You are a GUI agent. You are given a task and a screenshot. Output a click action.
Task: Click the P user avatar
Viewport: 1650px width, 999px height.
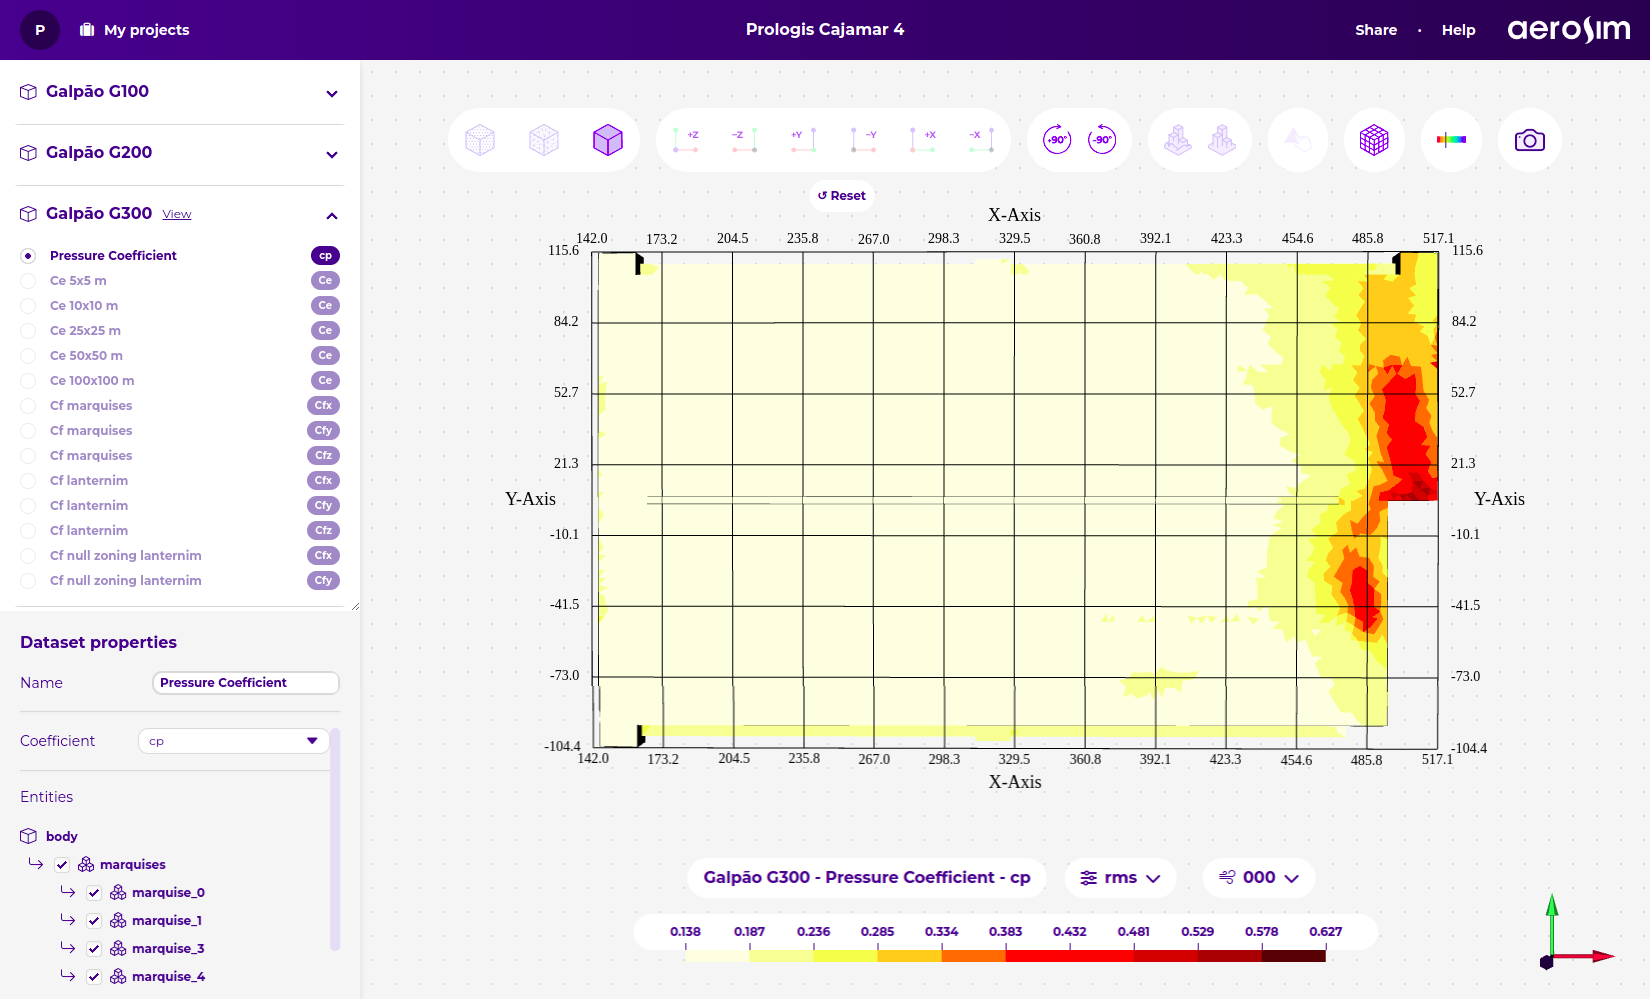[x=40, y=30]
